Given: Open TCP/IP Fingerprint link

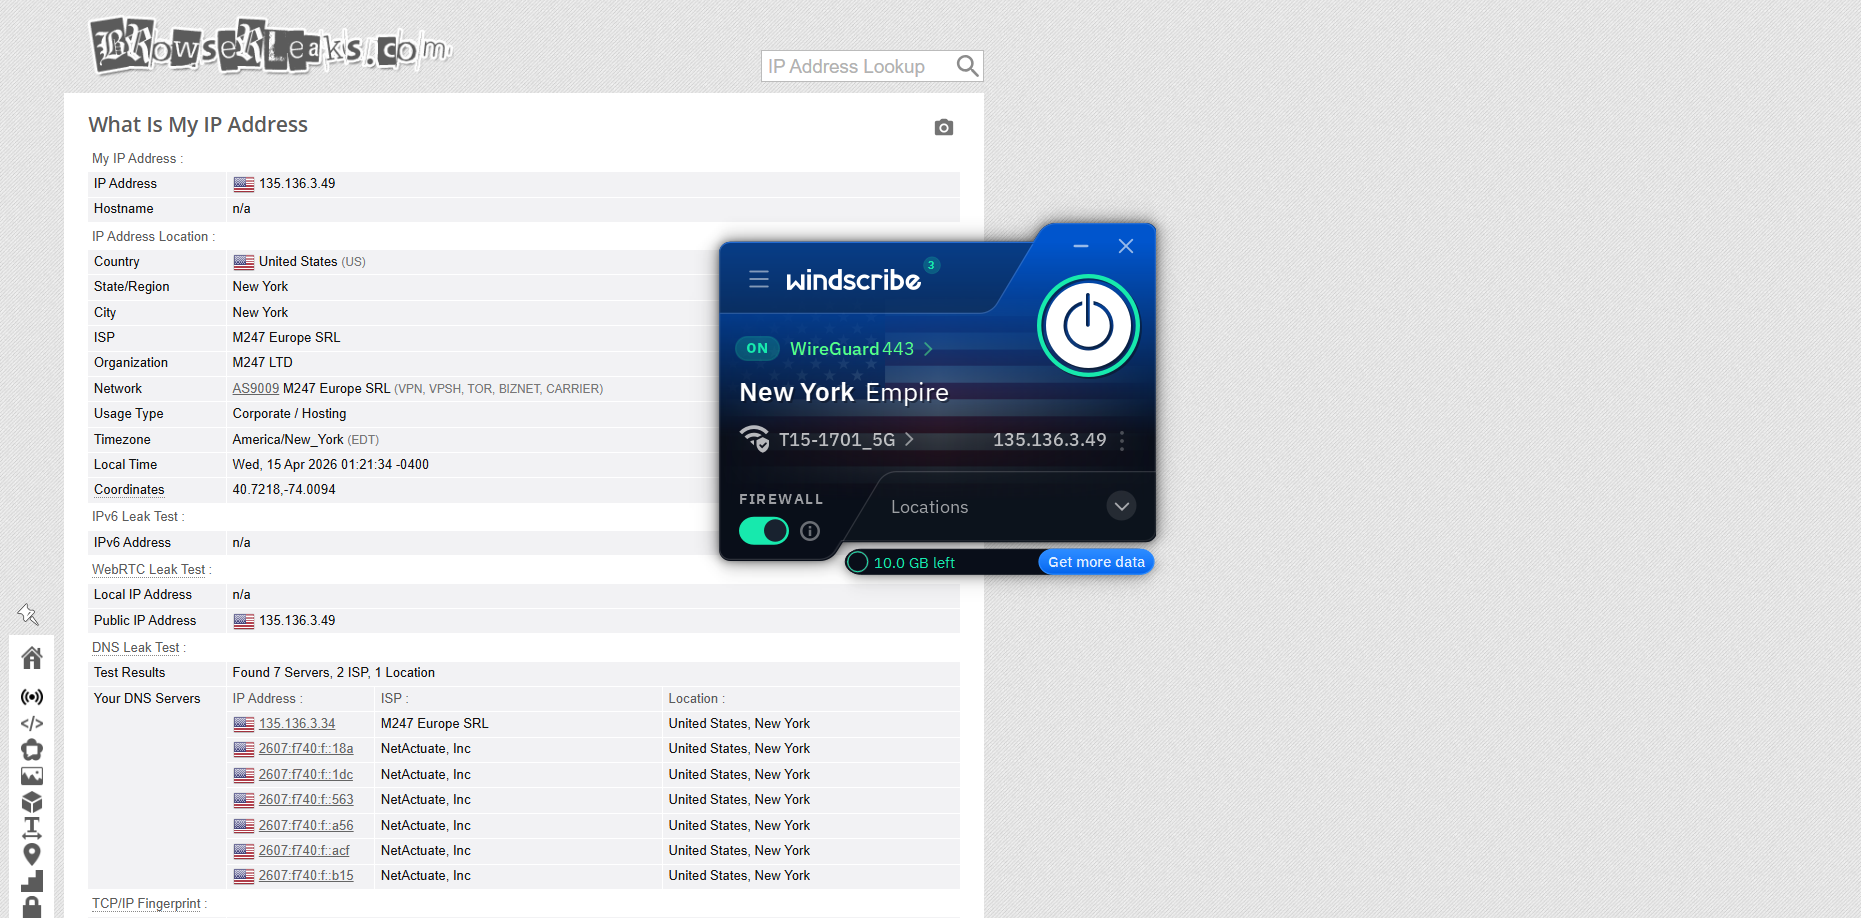Looking at the screenshot, I should tap(146, 903).
